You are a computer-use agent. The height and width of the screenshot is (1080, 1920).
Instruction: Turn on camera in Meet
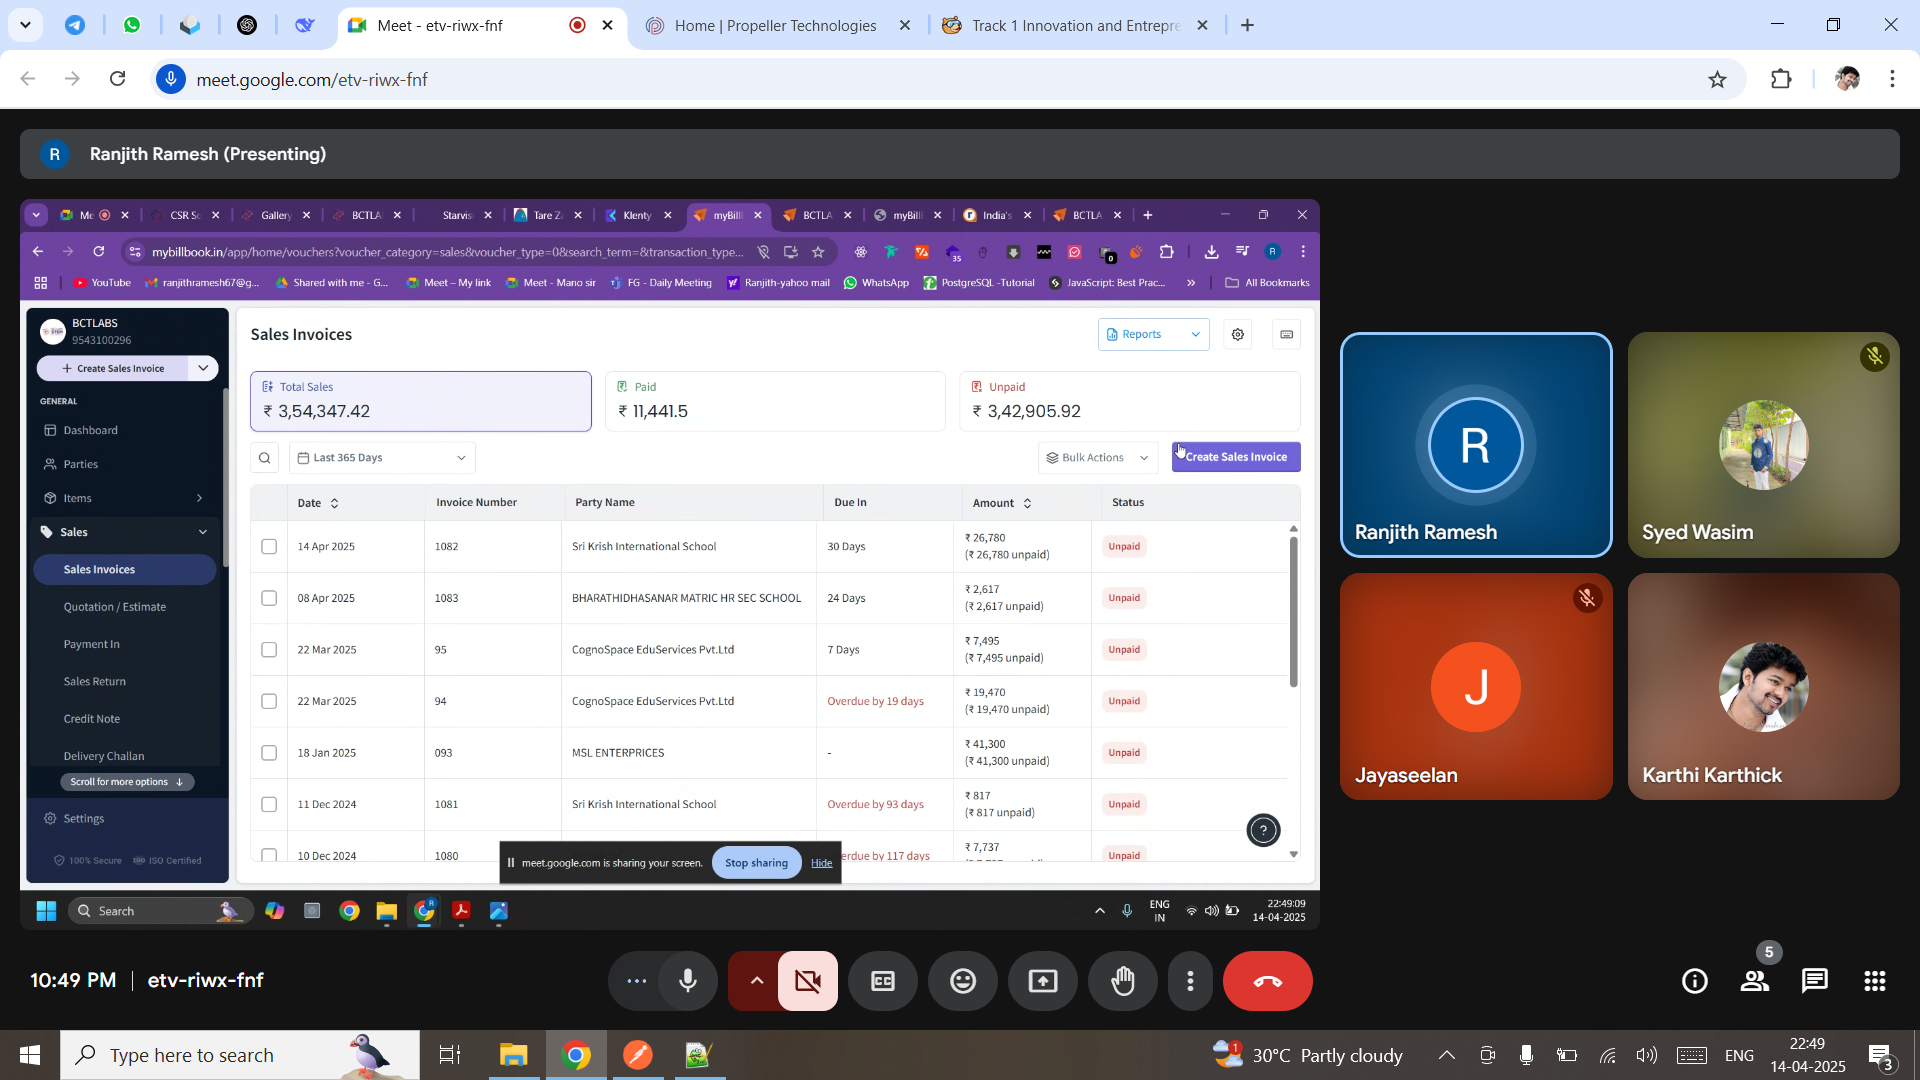[808, 981]
